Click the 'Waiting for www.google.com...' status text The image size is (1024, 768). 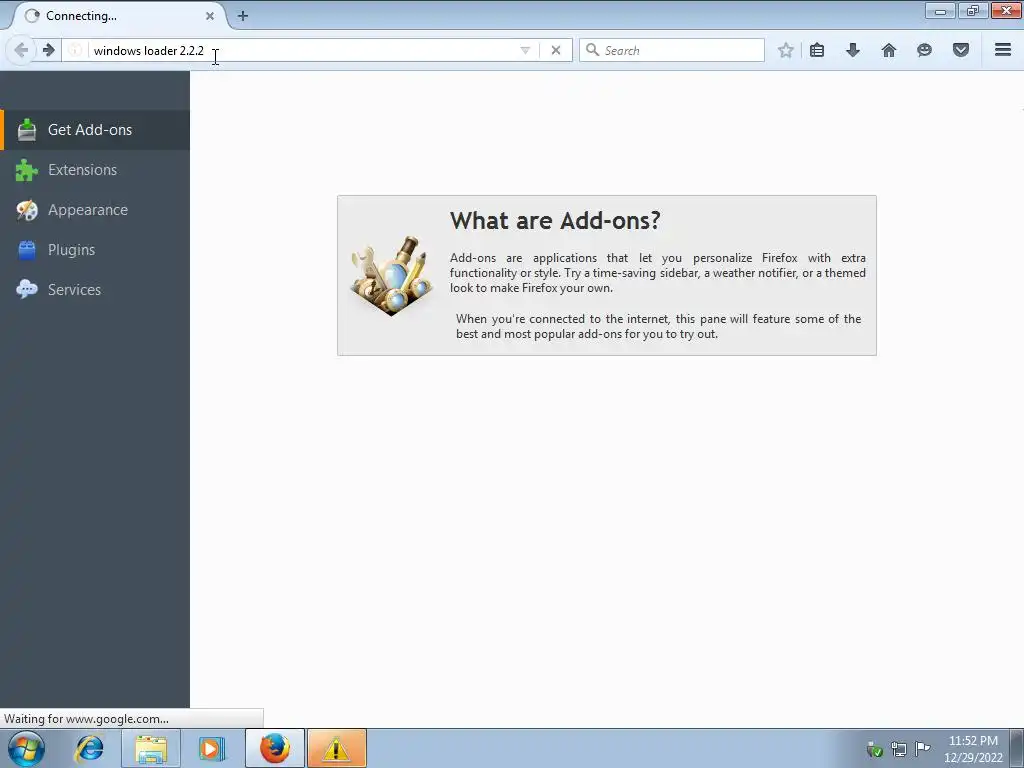coord(86,718)
